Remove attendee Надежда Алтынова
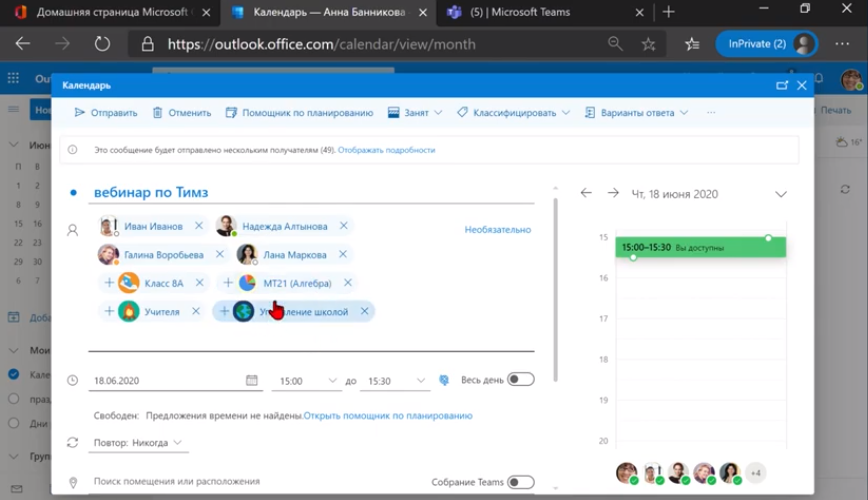 coord(344,225)
